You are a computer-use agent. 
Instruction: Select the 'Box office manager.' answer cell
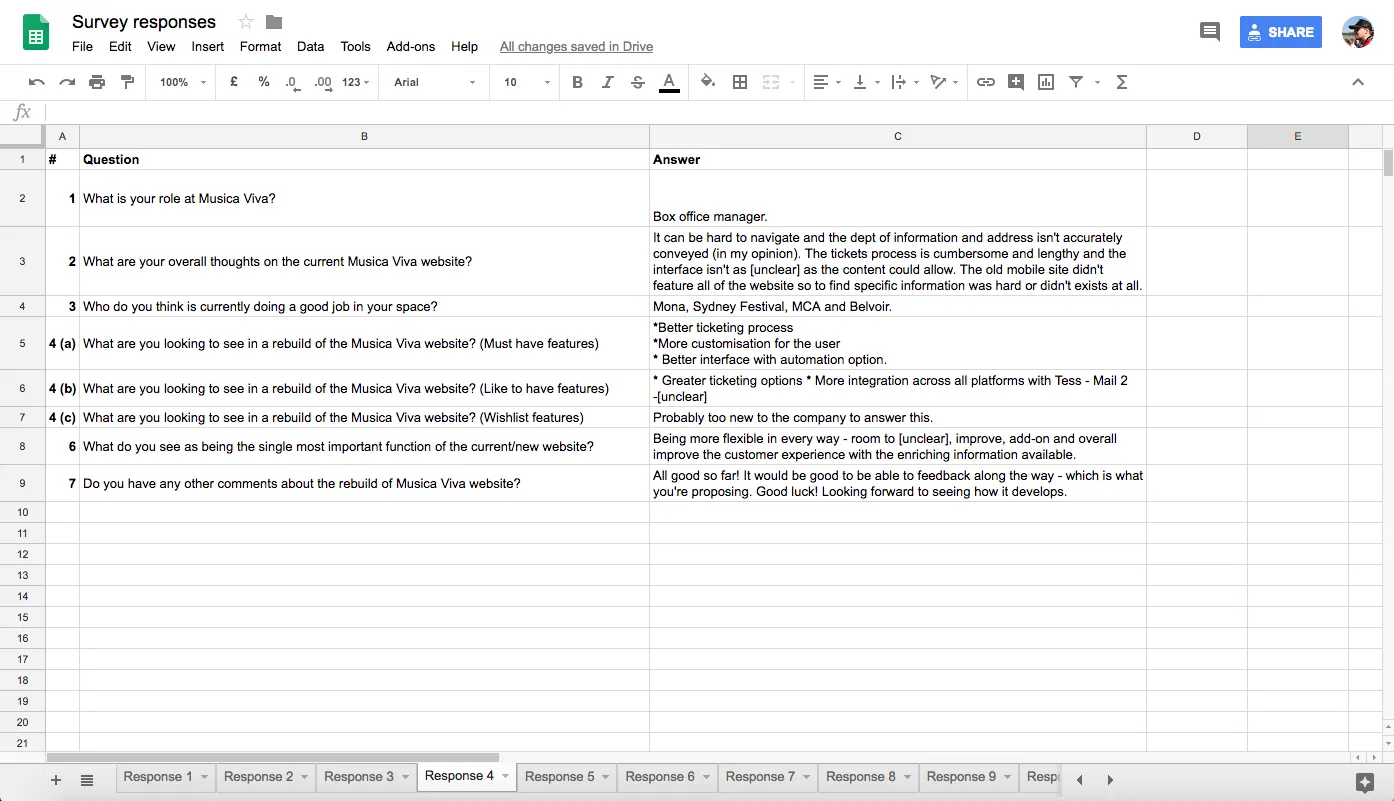(x=898, y=198)
